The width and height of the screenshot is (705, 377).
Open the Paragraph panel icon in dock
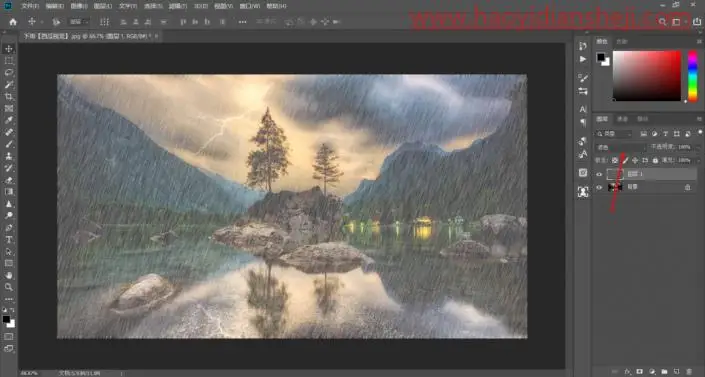[583, 122]
